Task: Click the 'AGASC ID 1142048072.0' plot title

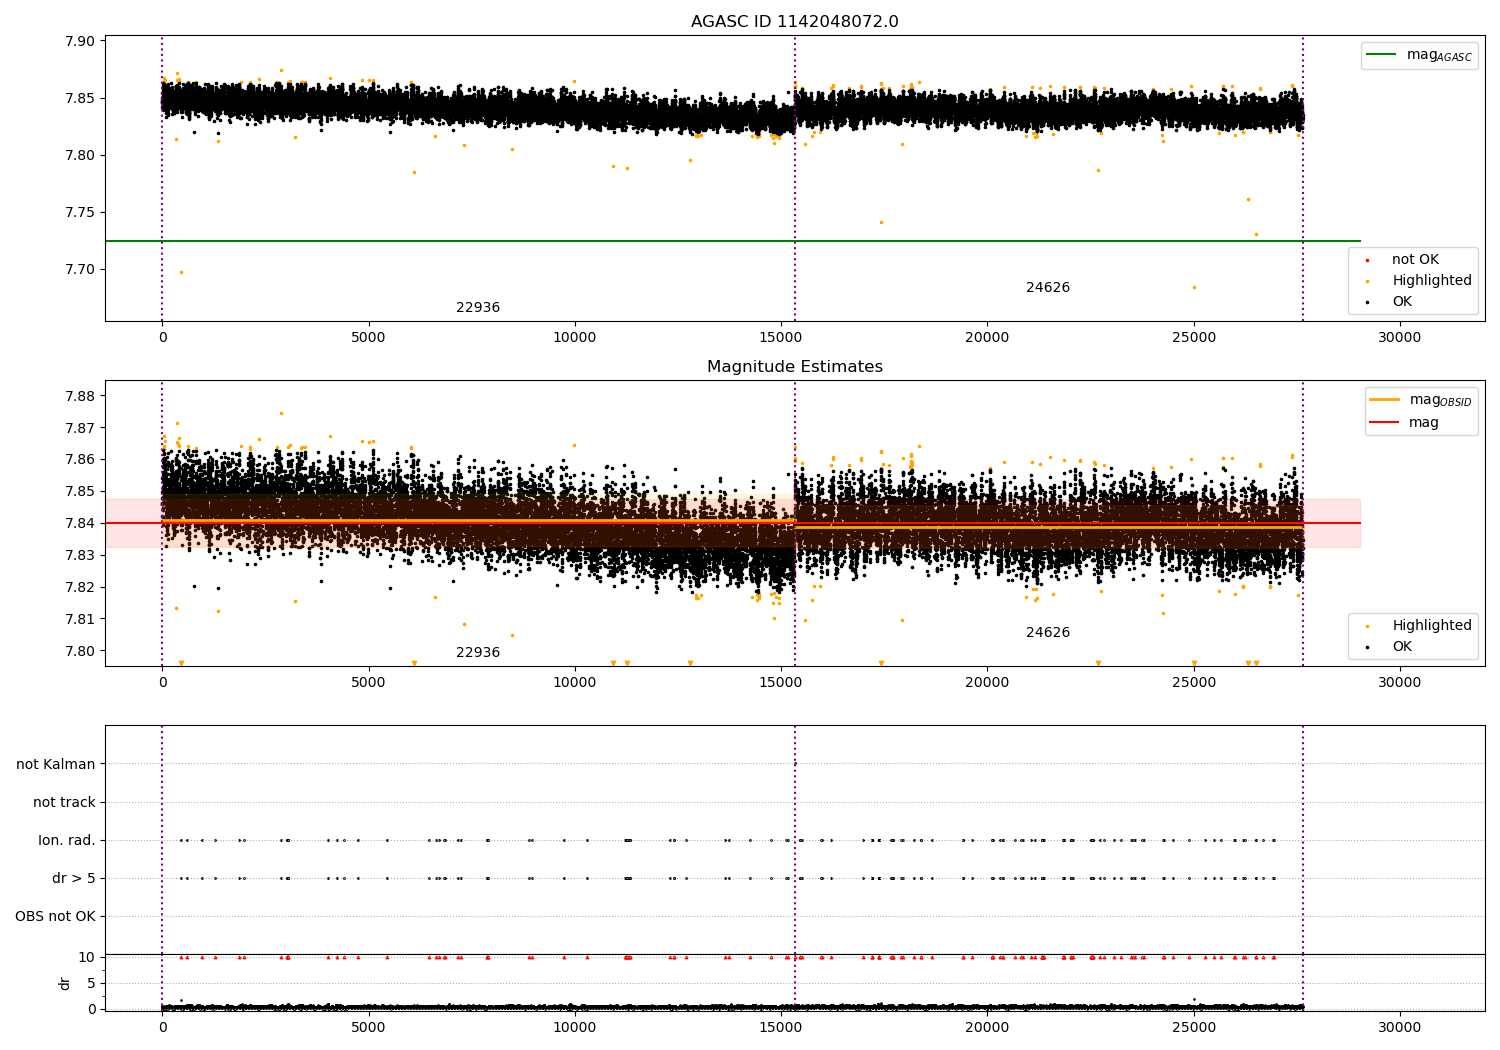Action: click(794, 22)
